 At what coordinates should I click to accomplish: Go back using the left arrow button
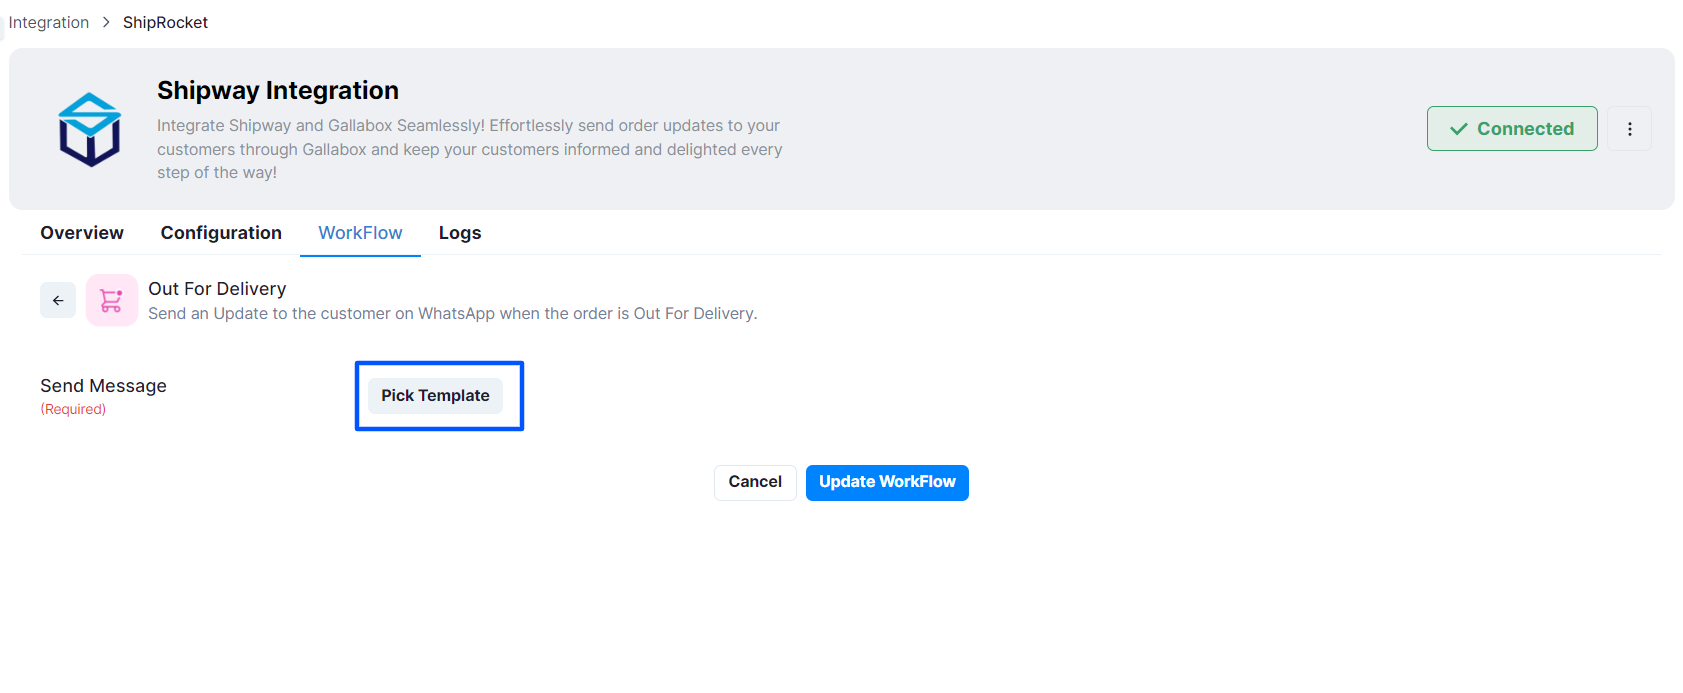pyautogui.click(x=58, y=300)
